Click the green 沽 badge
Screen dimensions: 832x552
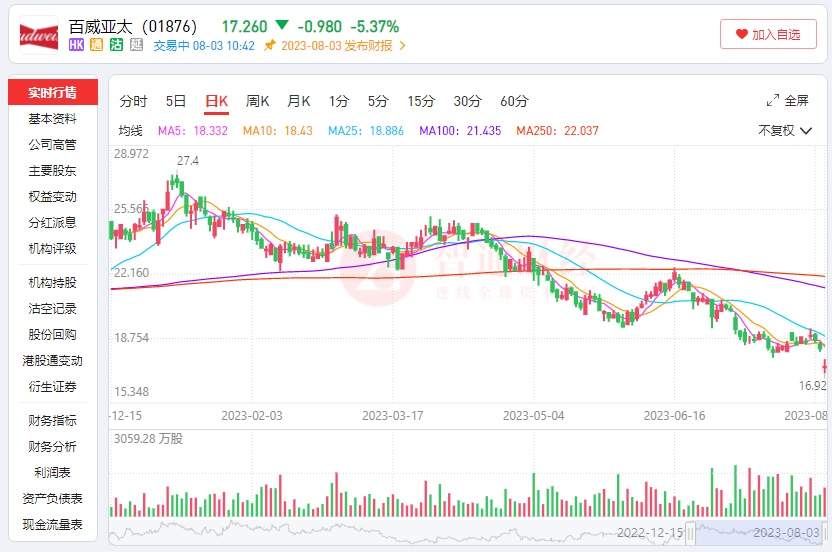pos(116,46)
